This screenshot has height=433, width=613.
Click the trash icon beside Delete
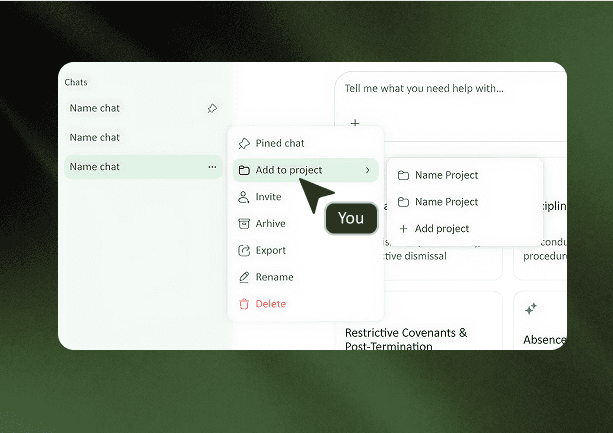click(244, 304)
